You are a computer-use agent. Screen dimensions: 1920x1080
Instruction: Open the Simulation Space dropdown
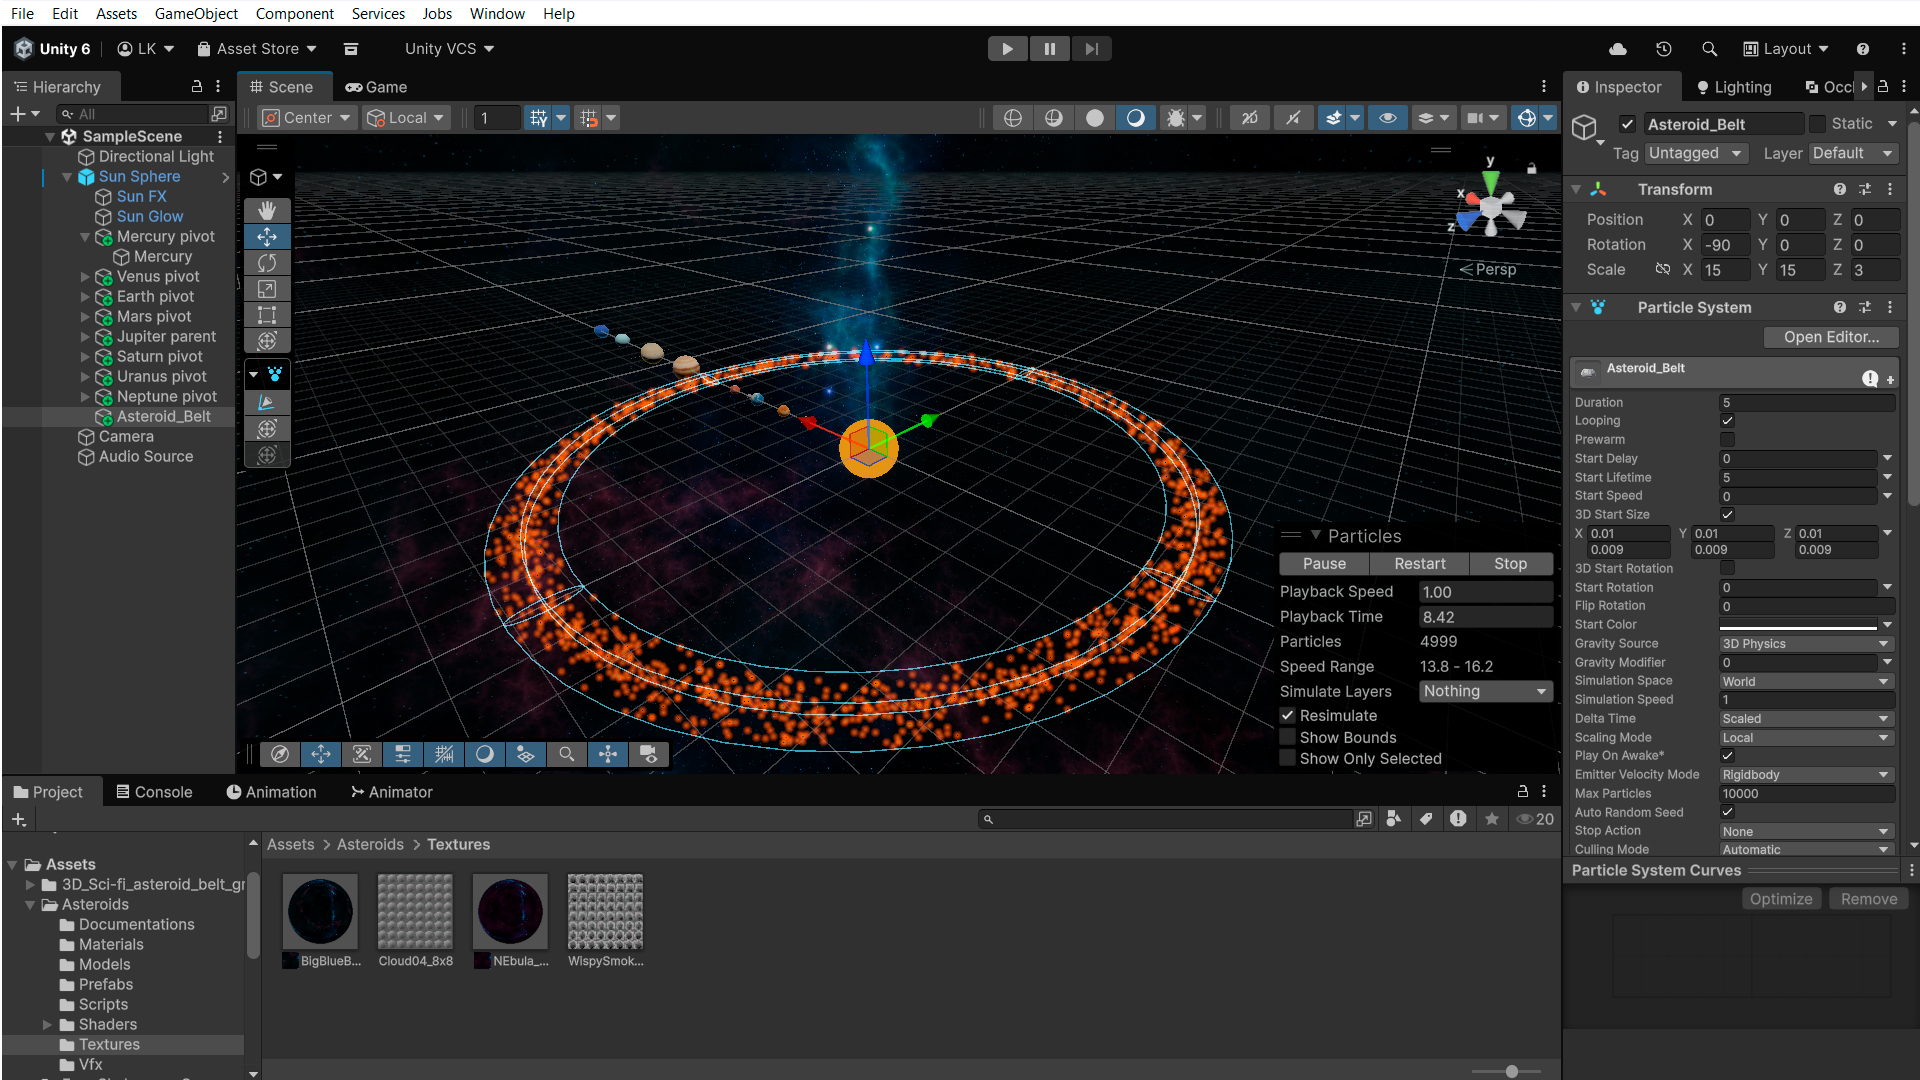click(1805, 681)
